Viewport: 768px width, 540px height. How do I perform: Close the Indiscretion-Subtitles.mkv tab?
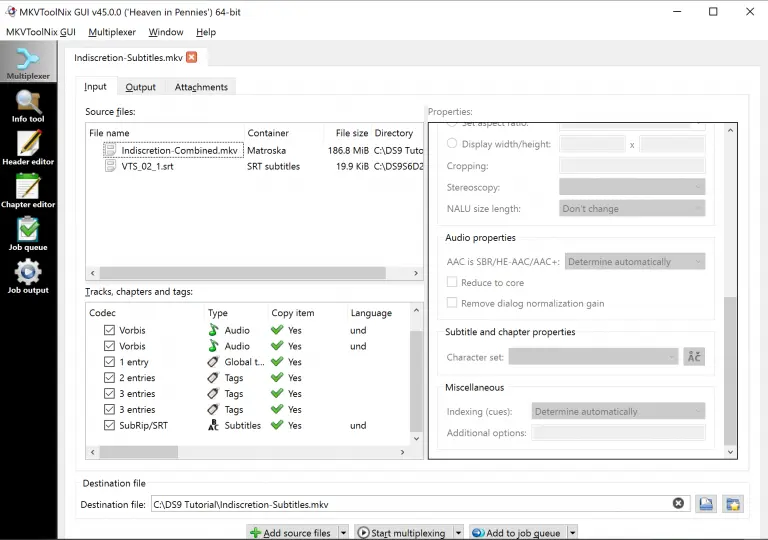point(192,57)
